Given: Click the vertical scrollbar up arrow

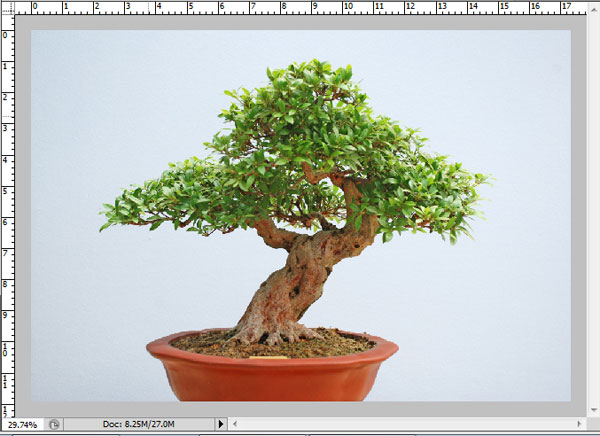Looking at the screenshot, I should pyautogui.click(x=593, y=9).
